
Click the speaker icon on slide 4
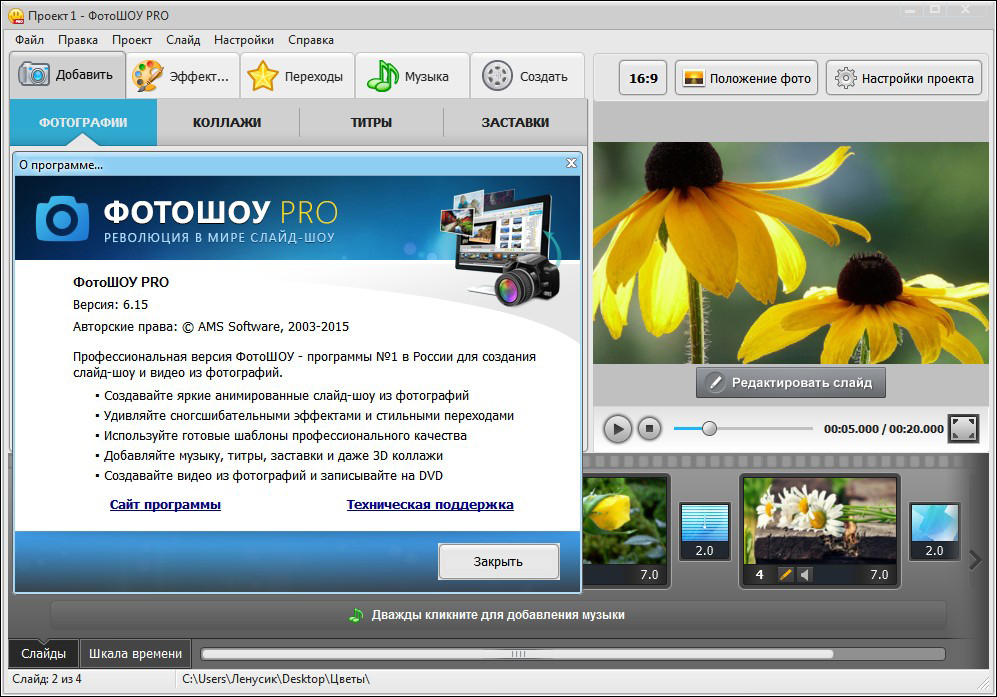tap(805, 574)
